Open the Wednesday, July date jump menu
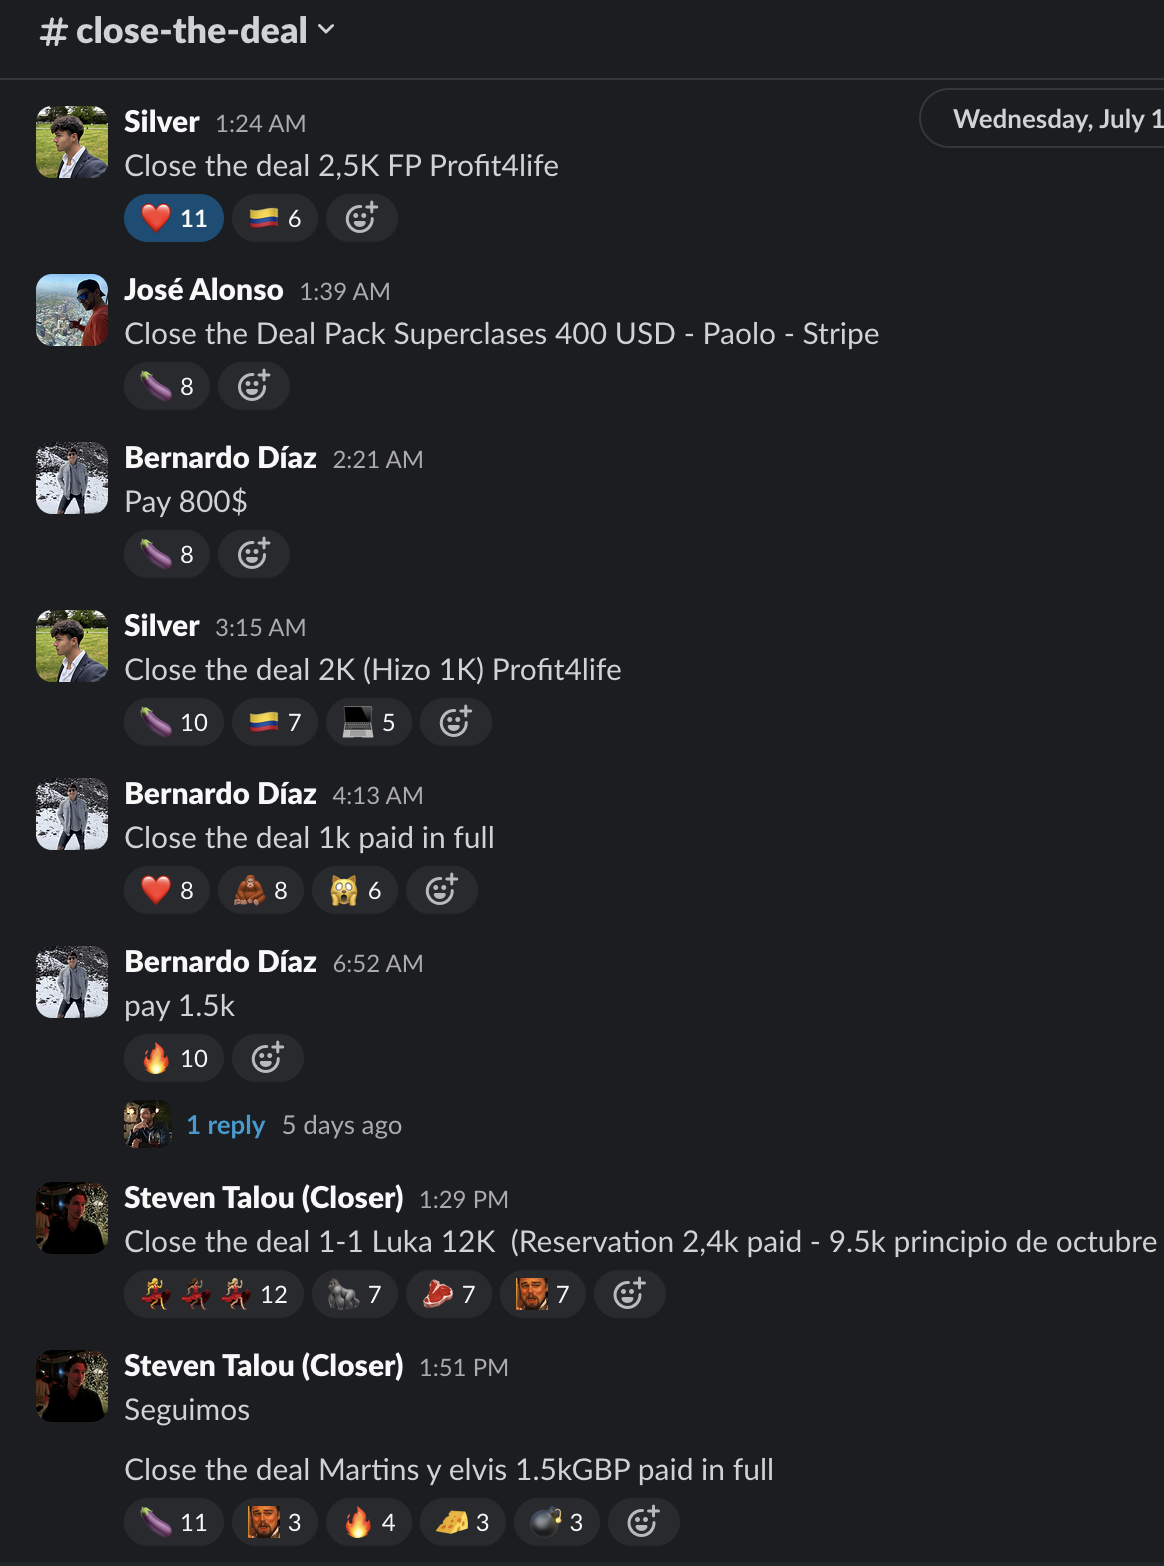 pyautogui.click(x=1042, y=119)
